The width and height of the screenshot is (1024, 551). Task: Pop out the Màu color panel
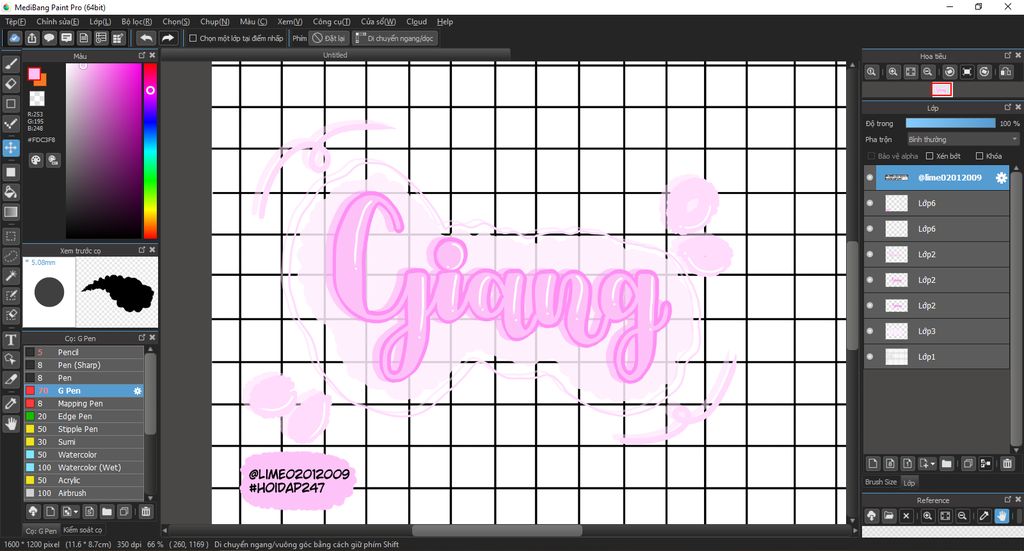click(142, 55)
